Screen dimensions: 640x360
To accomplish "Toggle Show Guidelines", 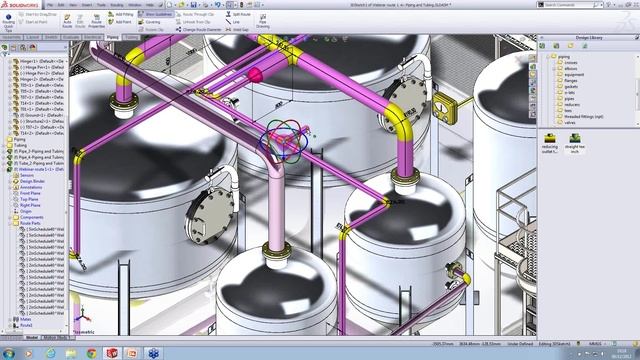I will click(x=156, y=14).
